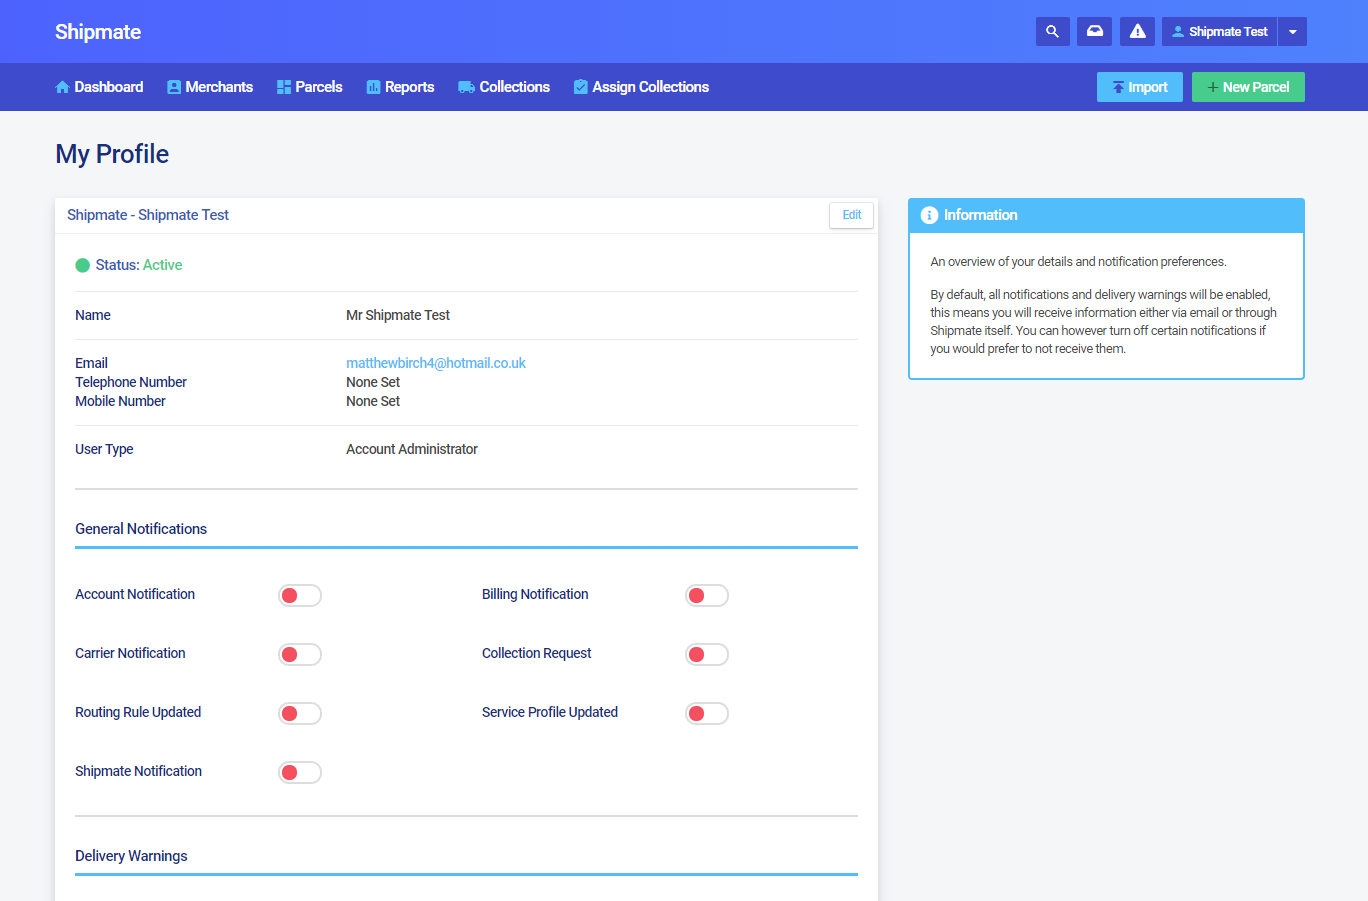Toggle the Routing Rule Updated switch
The width and height of the screenshot is (1368, 901).
300,714
